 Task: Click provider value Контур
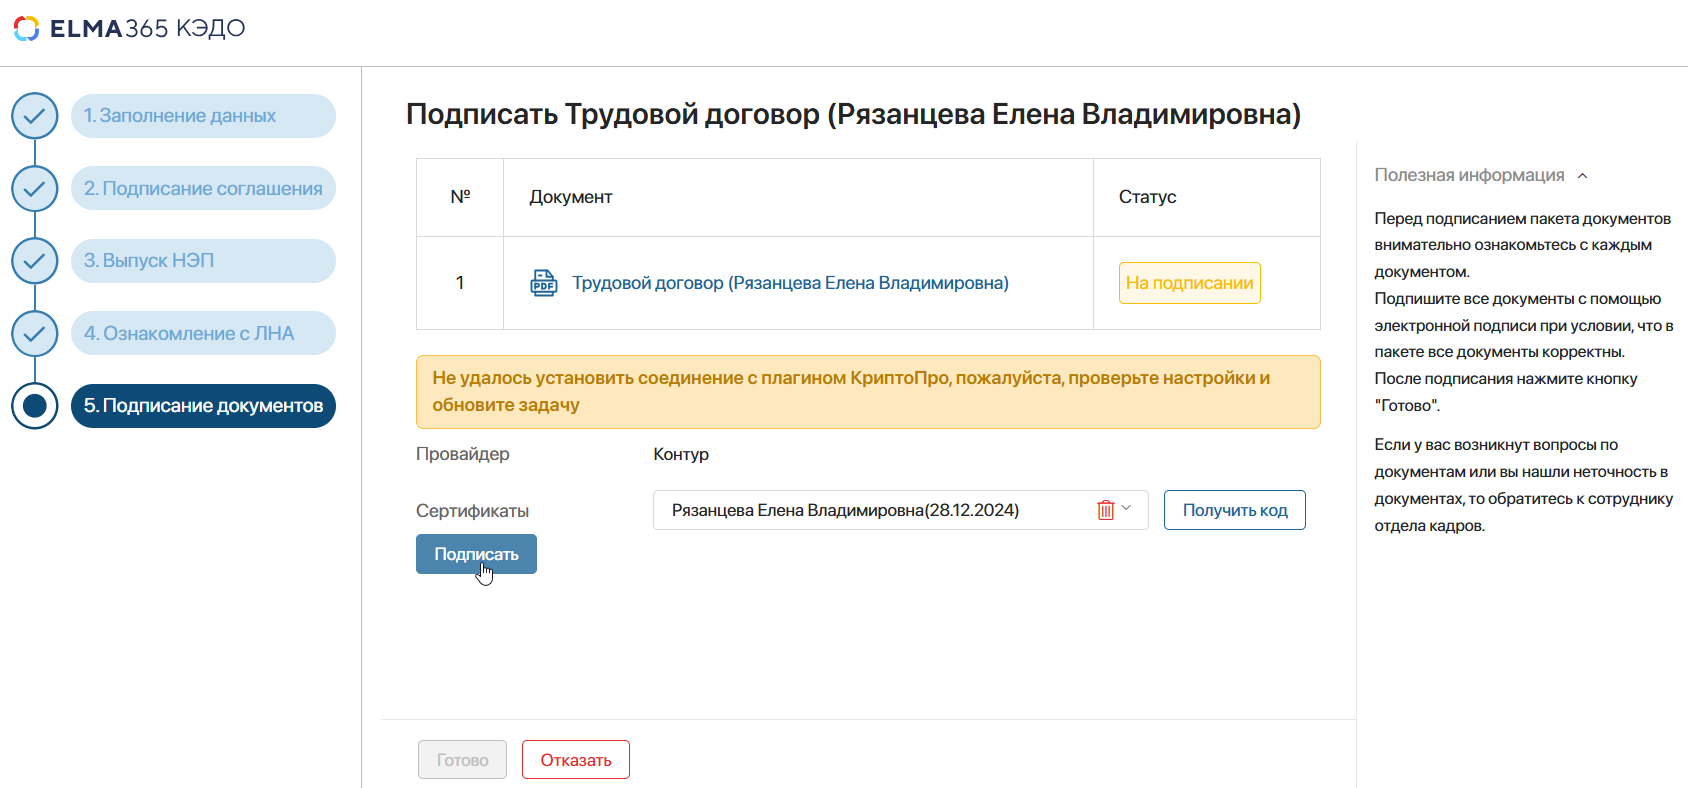click(681, 454)
